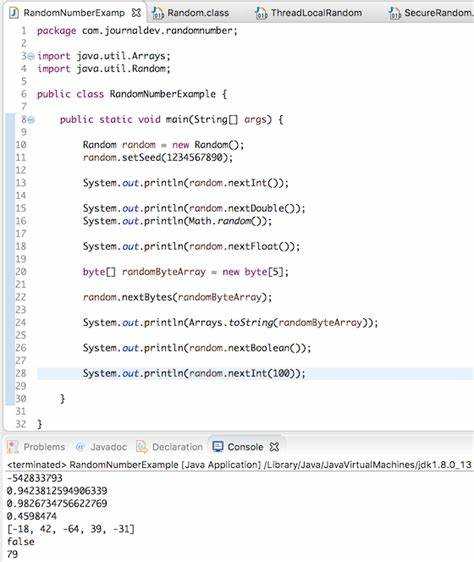The image size is (474, 562).
Task: Close the RandomNumberExamp editor tab
Action: pos(136,13)
